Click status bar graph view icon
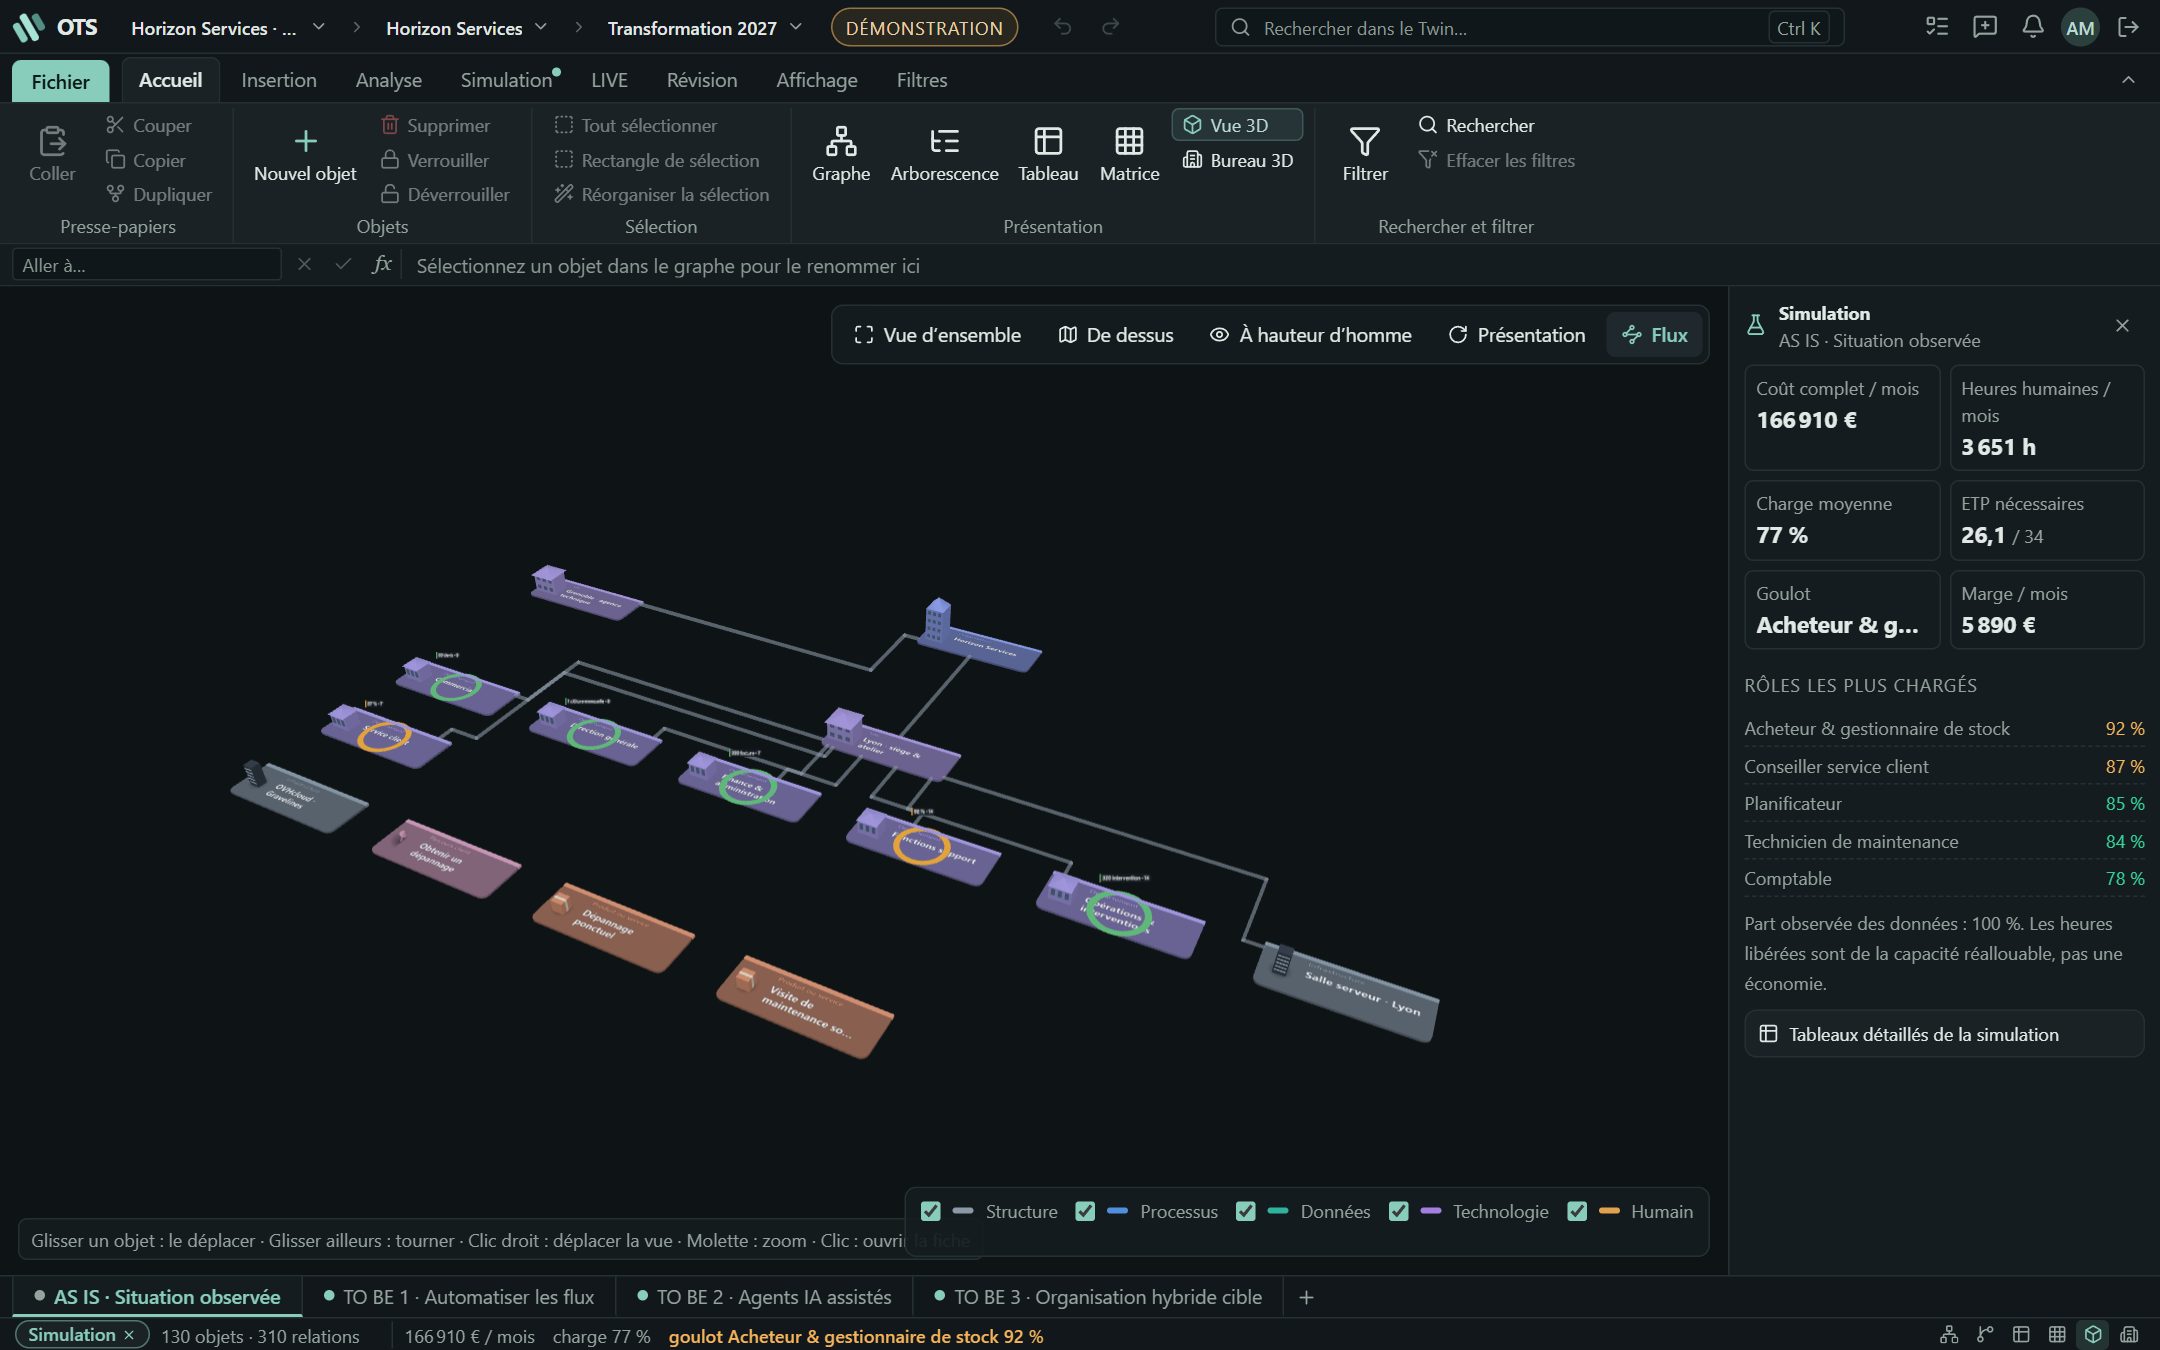The image size is (2160, 1350). point(1949,1335)
